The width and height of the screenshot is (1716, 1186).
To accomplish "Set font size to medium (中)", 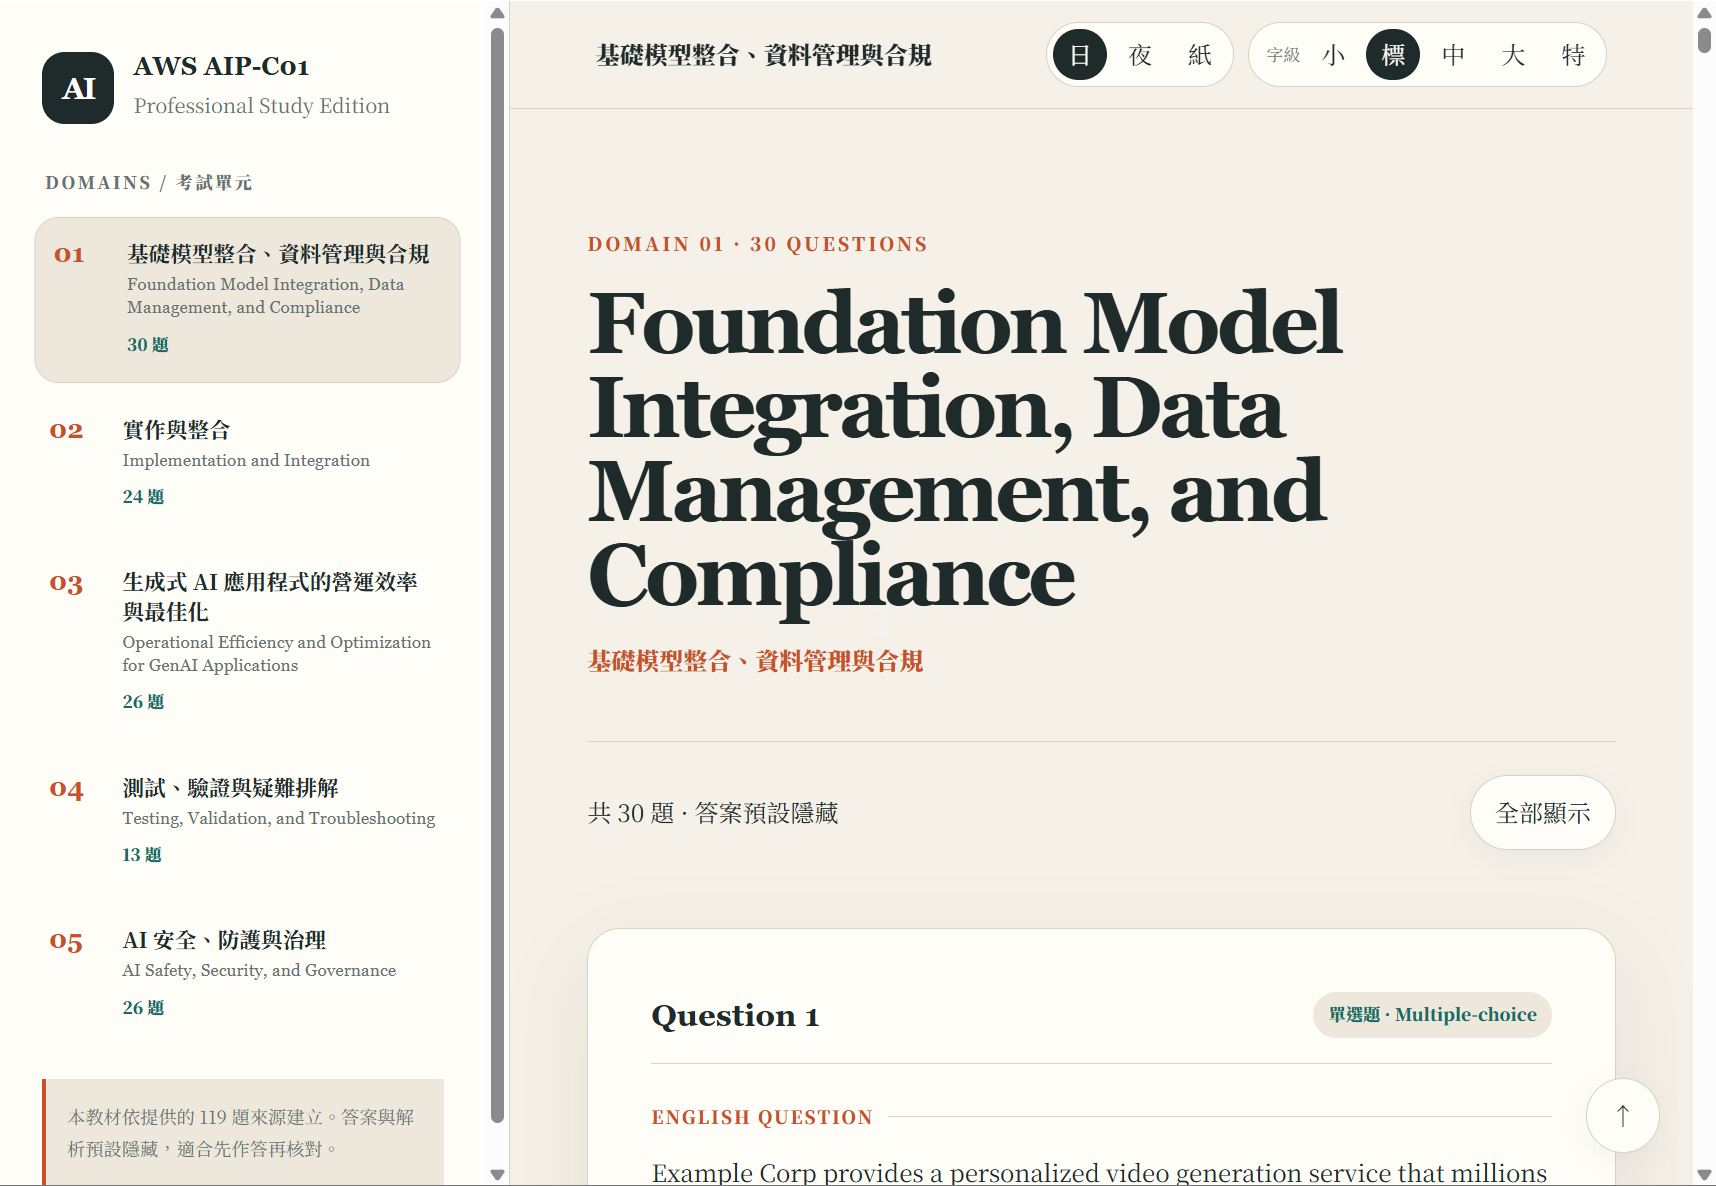I will 1453,55.
